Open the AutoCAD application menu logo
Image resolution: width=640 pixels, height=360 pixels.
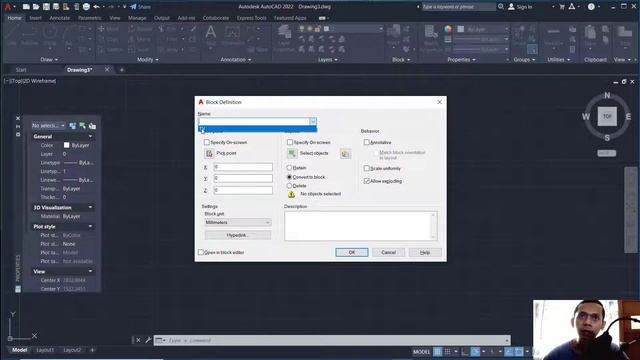pyautogui.click(x=8, y=7)
